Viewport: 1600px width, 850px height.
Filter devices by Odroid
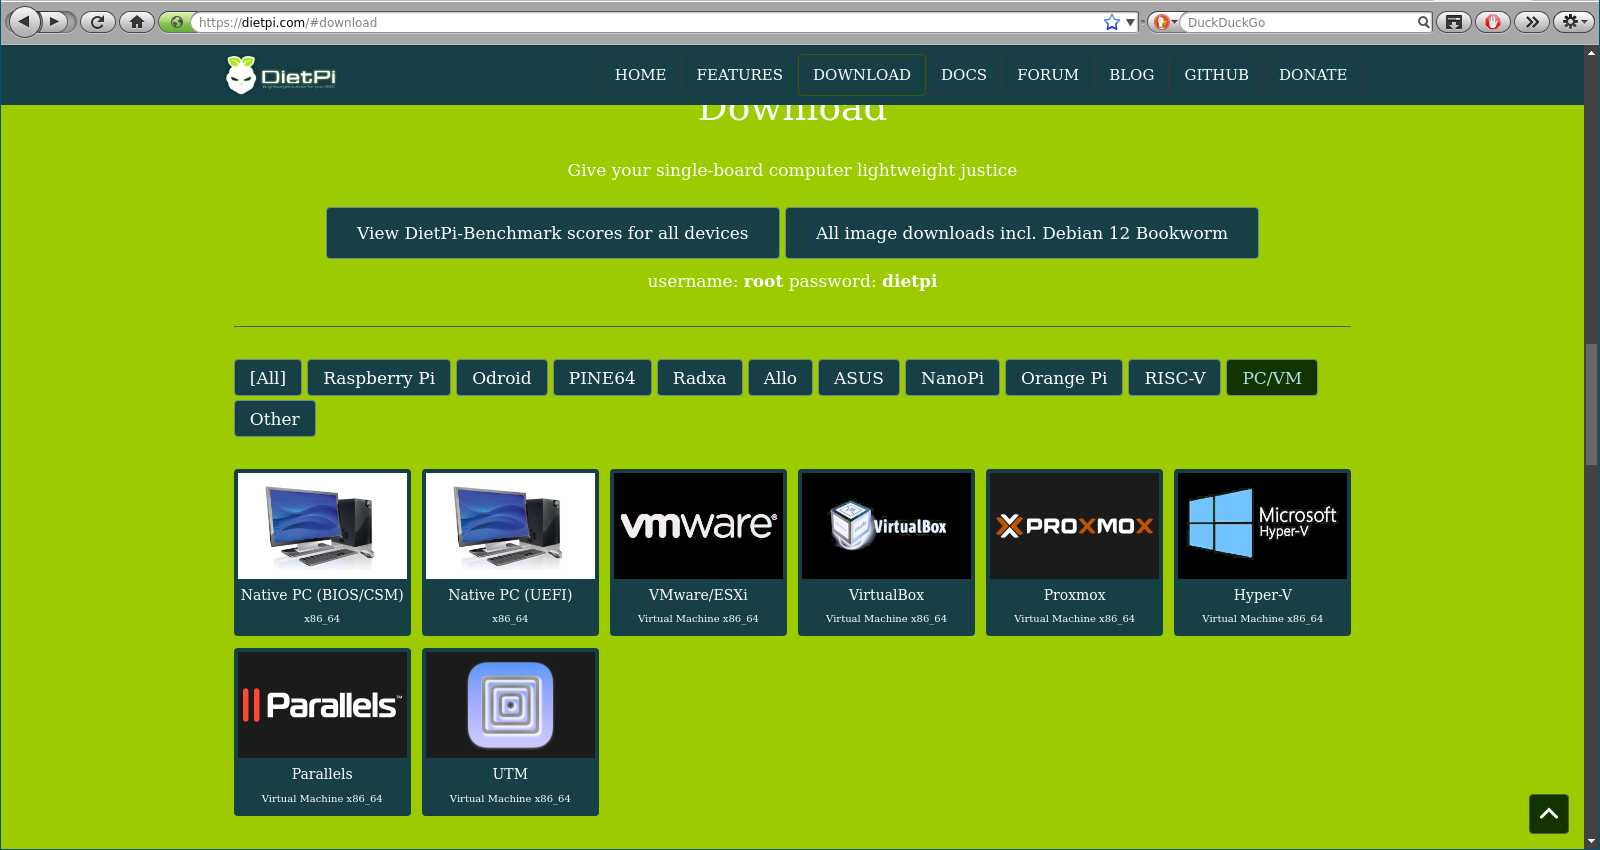pos(502,378)
